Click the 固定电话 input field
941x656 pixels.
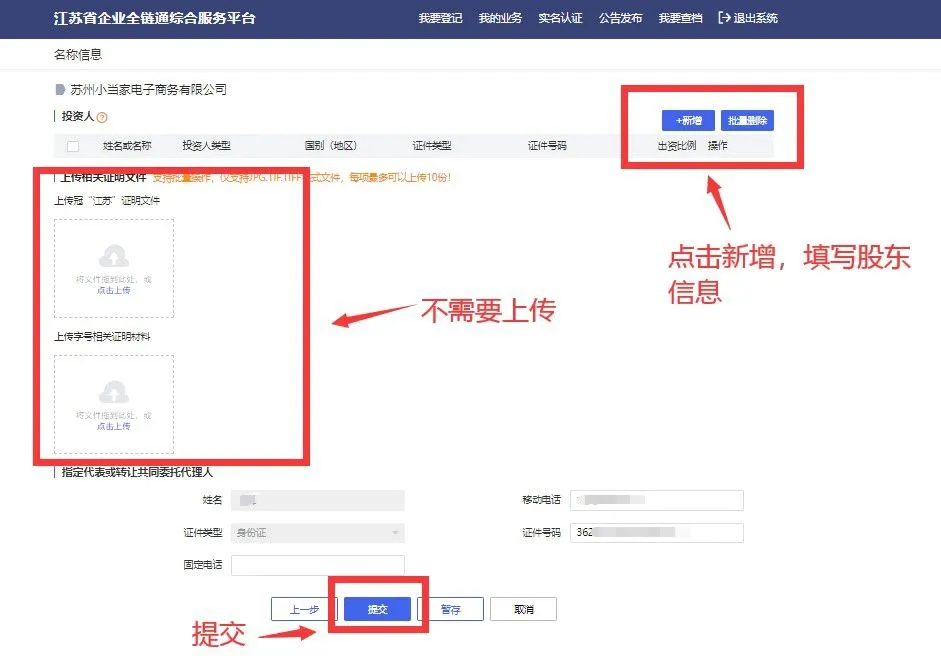pos(317,566)
